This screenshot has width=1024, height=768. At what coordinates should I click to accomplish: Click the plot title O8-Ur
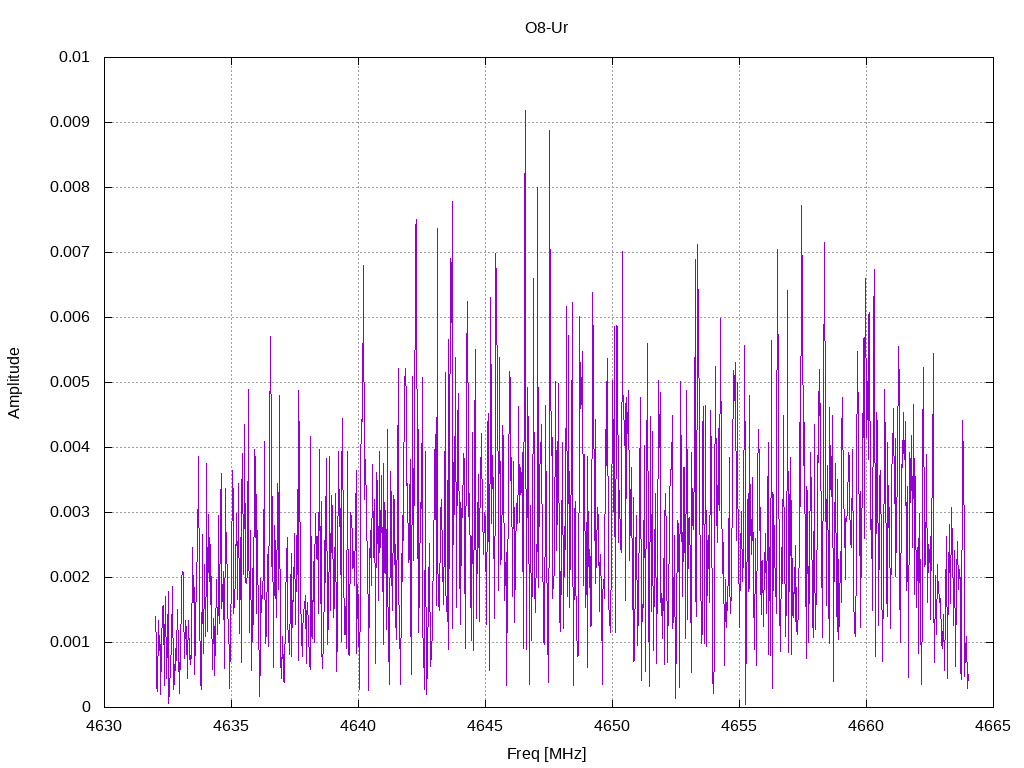[x=547, y=27]
